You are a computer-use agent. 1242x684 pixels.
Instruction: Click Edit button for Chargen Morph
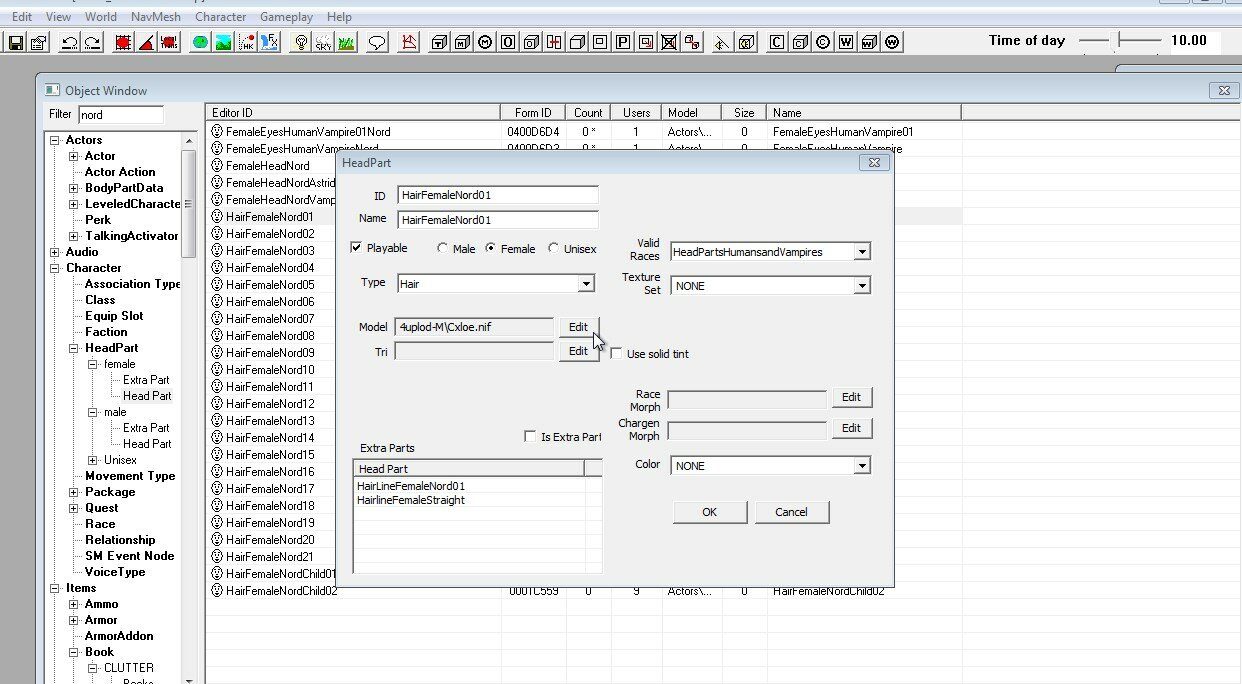tap(851, 428)
